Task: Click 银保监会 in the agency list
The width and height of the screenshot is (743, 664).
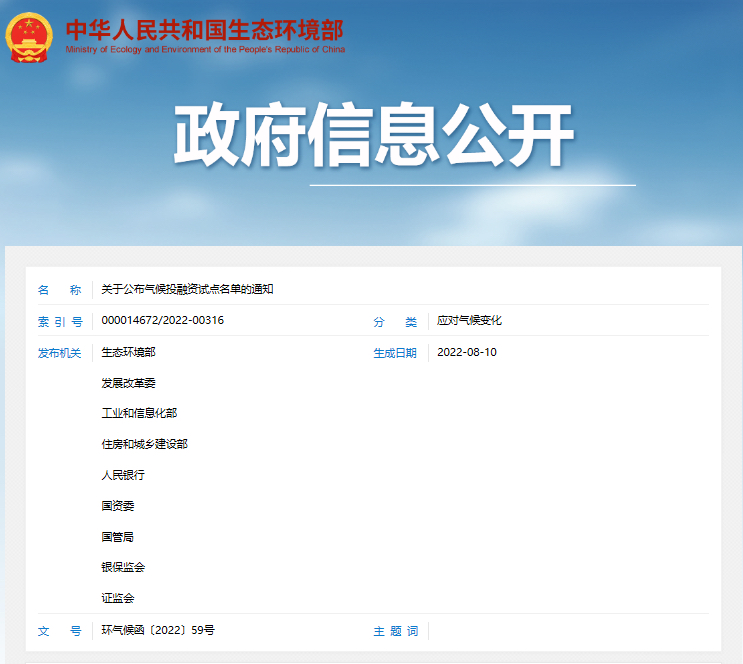Action: tap(122, 567)
